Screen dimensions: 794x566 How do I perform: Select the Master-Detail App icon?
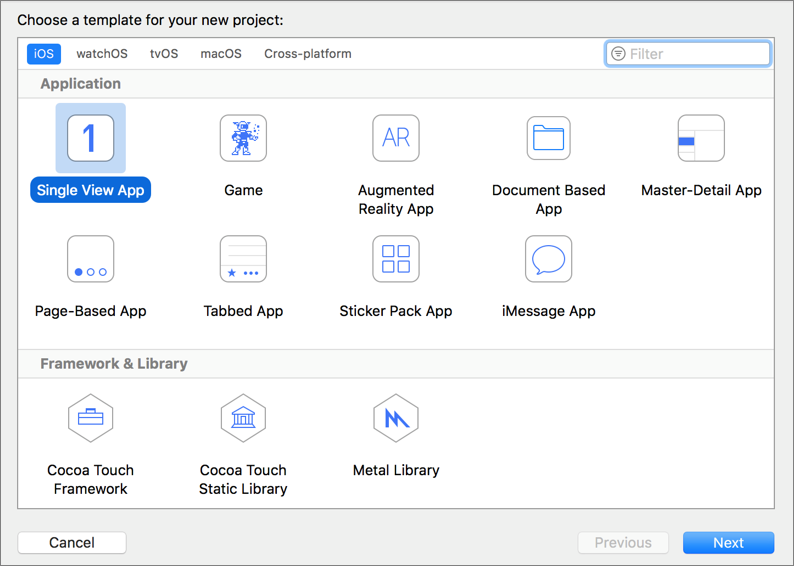(701, 138)
